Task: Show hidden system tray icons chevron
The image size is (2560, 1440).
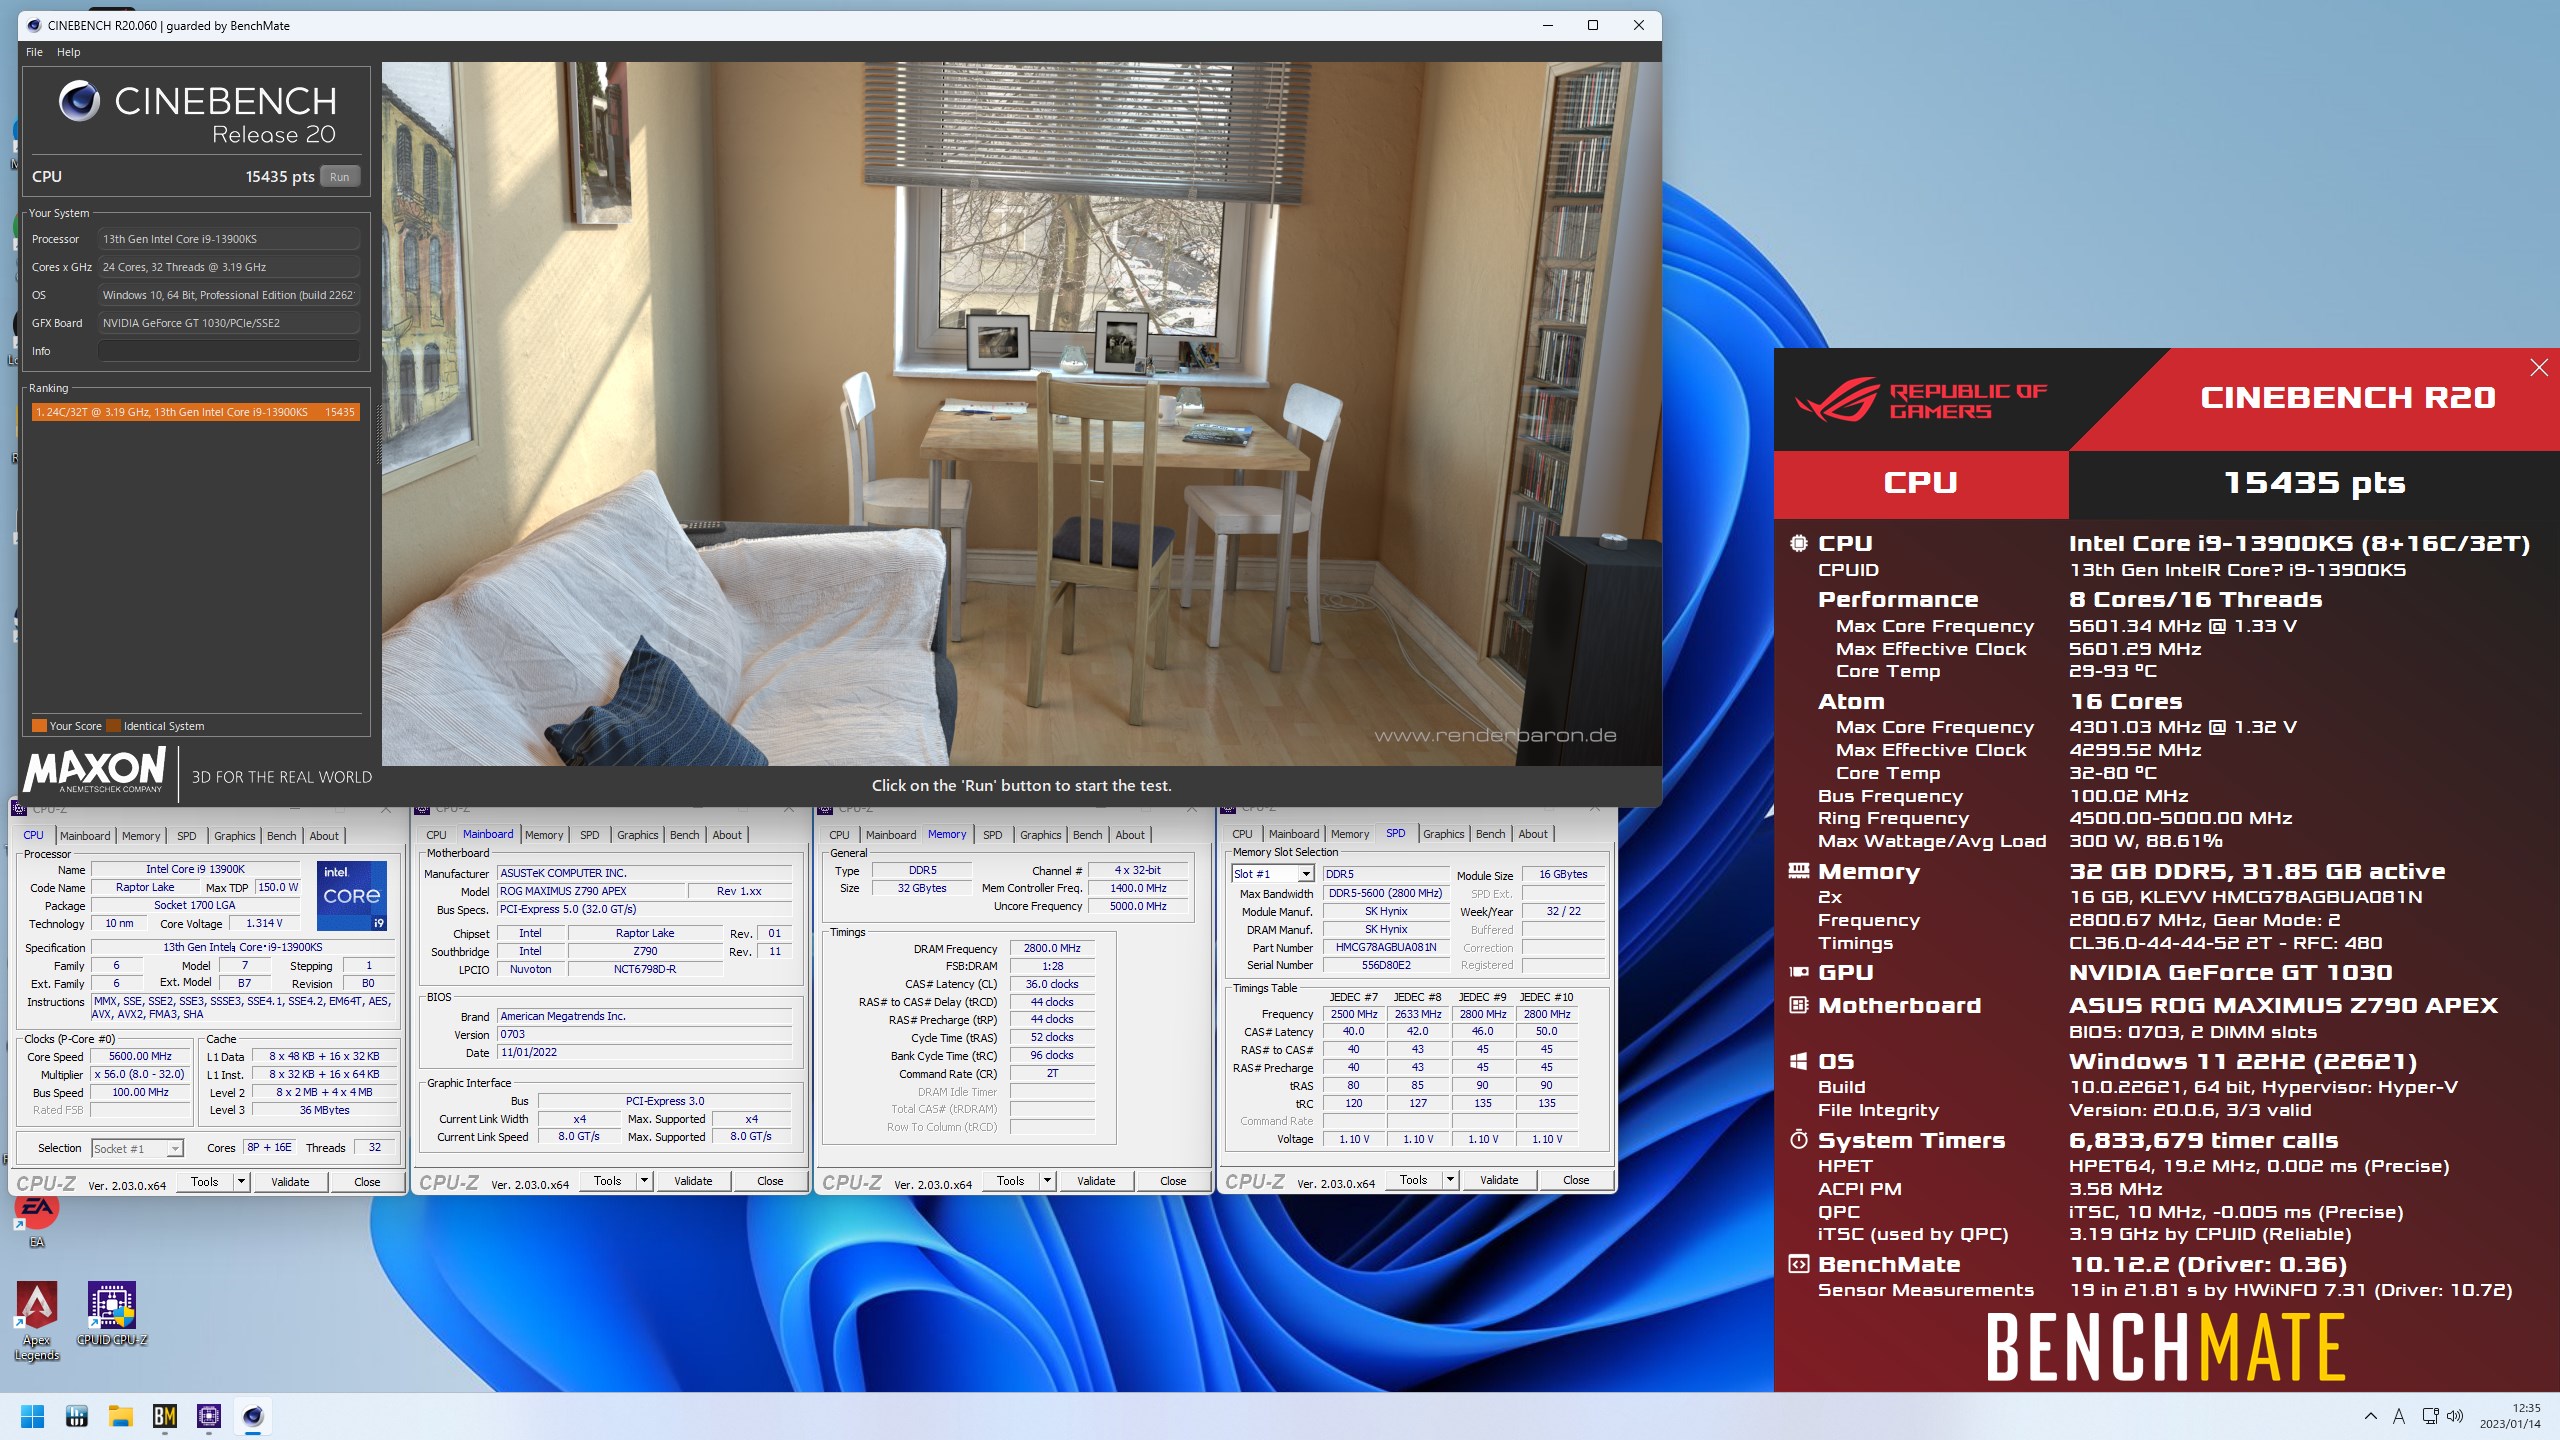Action: 2370,1416
